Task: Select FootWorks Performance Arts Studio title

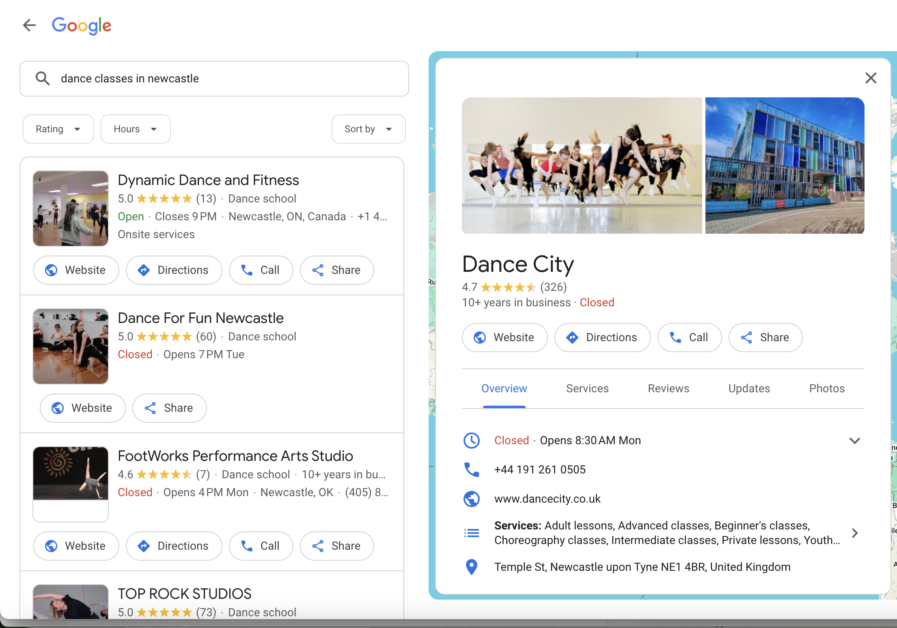Action: [x=235, y=456]
